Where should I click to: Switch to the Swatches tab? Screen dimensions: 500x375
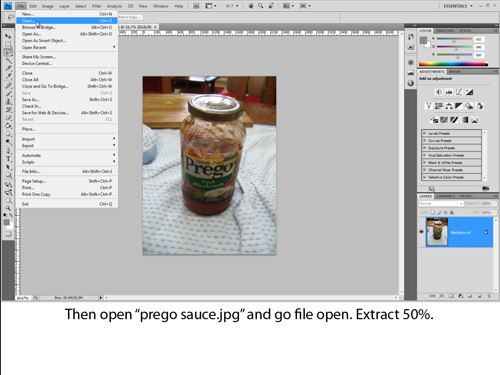coord(445,31)
